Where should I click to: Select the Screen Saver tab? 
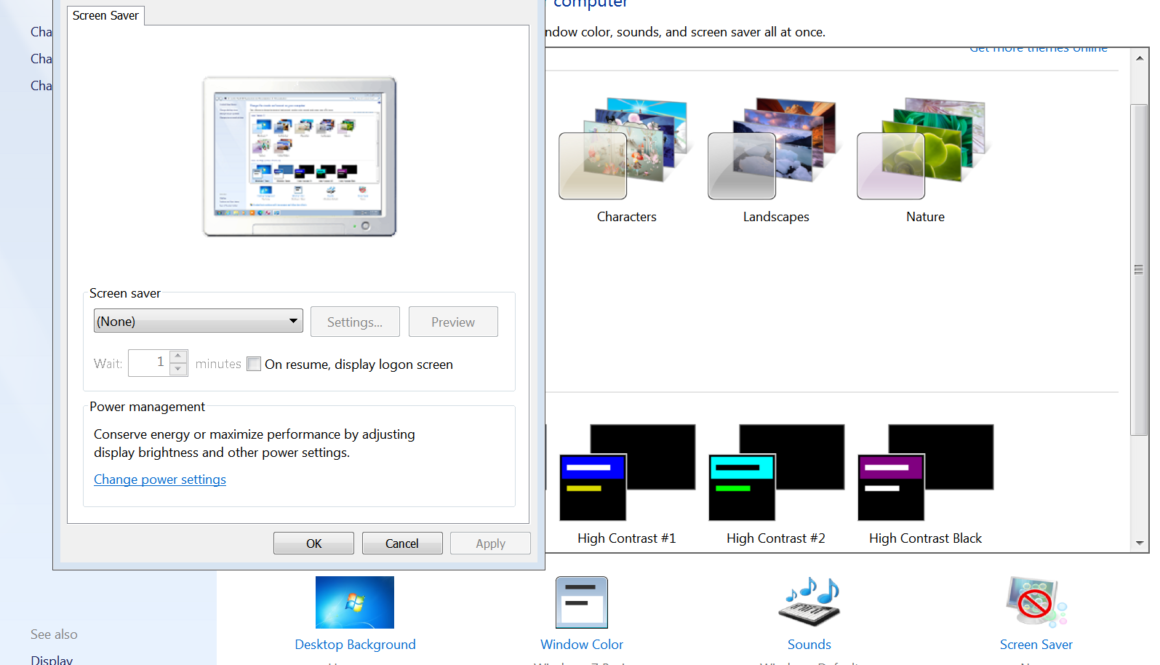coord(105,16)
